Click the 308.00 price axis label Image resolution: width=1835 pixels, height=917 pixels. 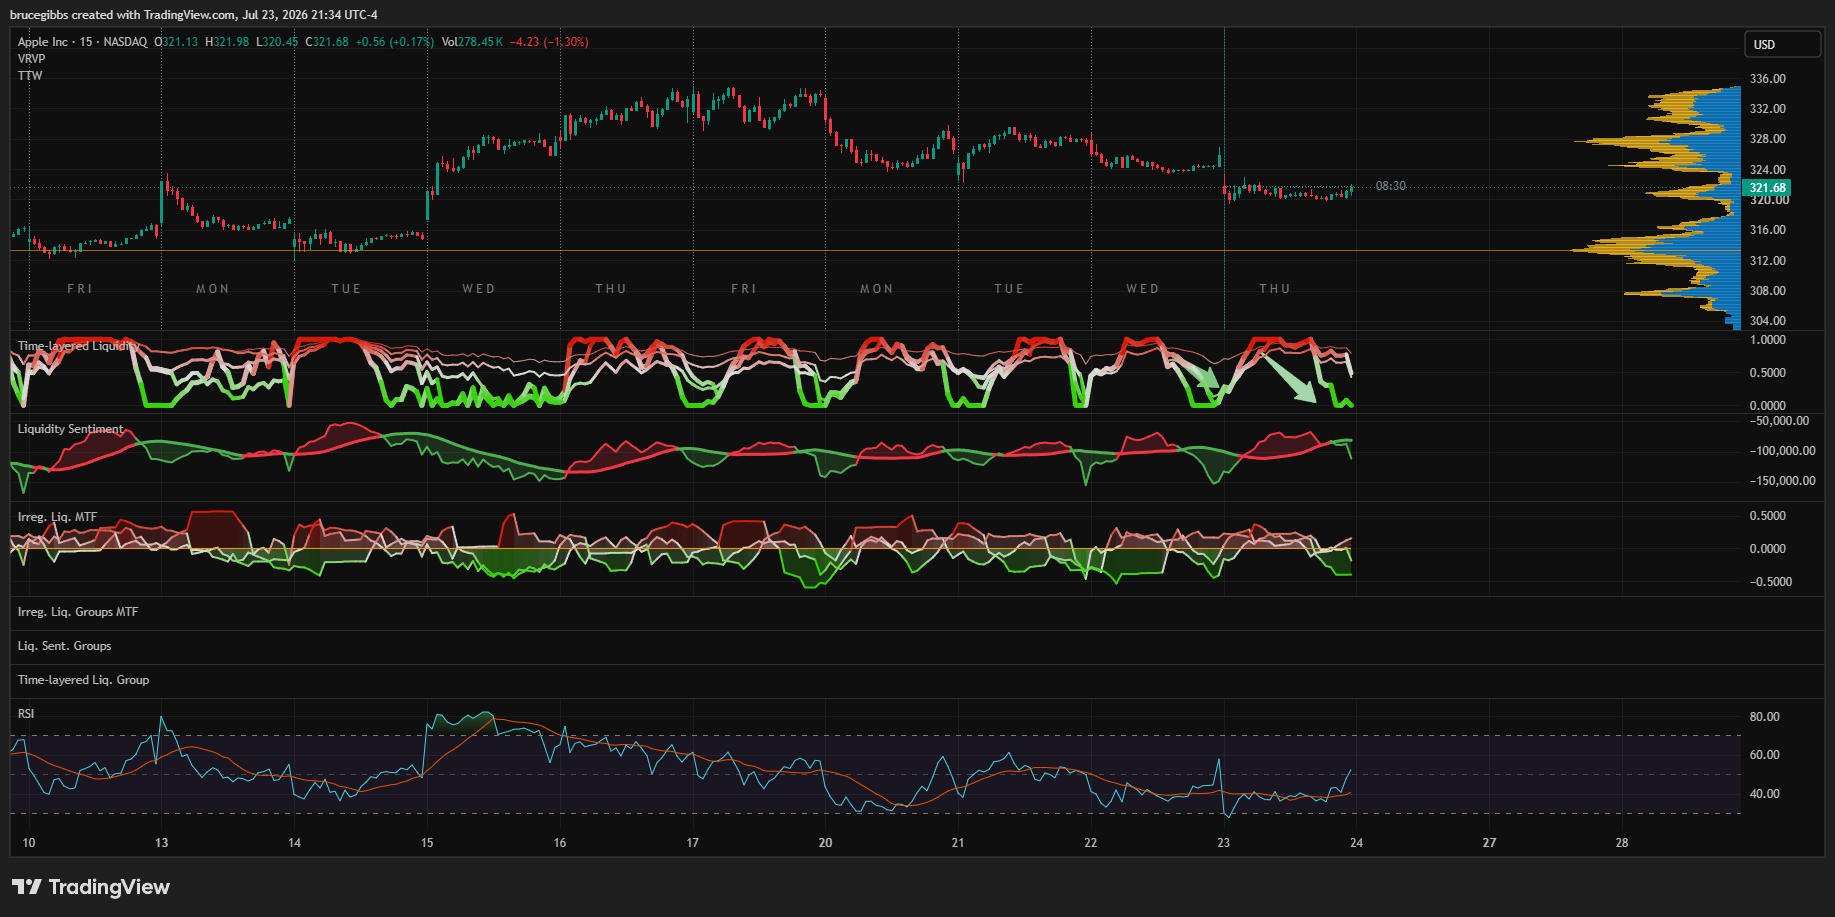point(1767,291)
